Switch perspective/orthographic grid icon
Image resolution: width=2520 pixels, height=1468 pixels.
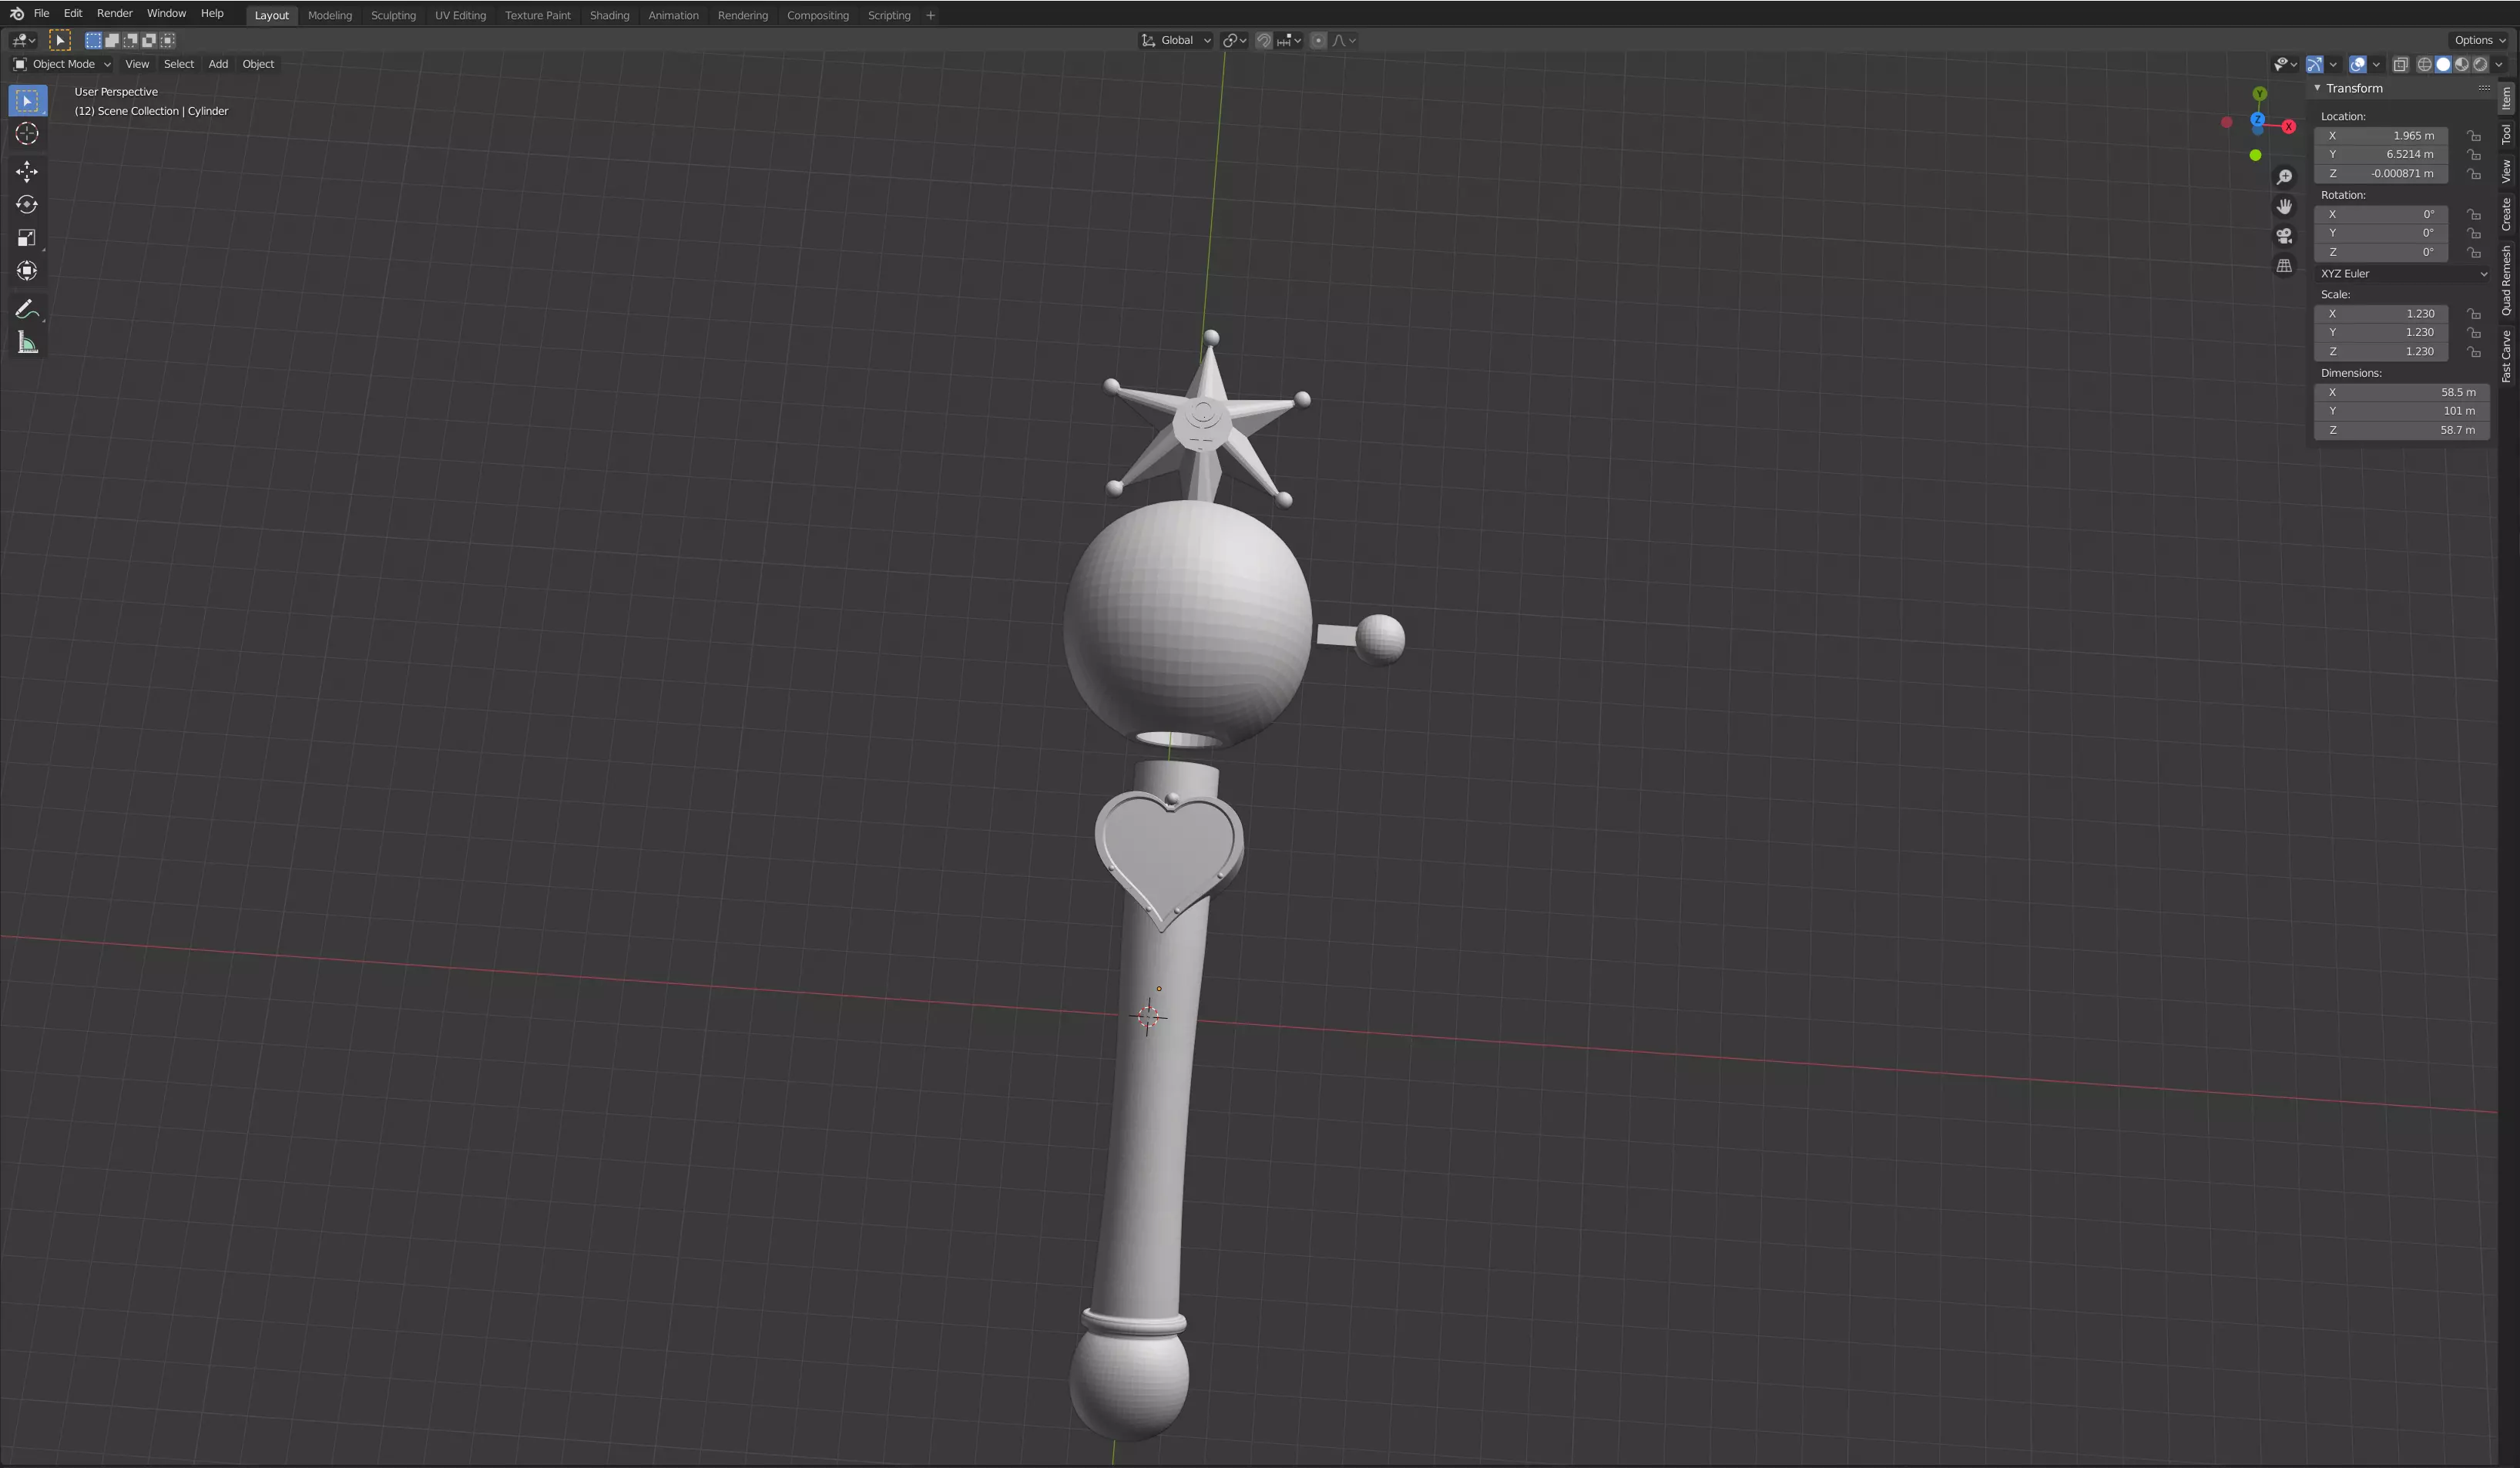pyautogui.click(x=2284, y=266)
